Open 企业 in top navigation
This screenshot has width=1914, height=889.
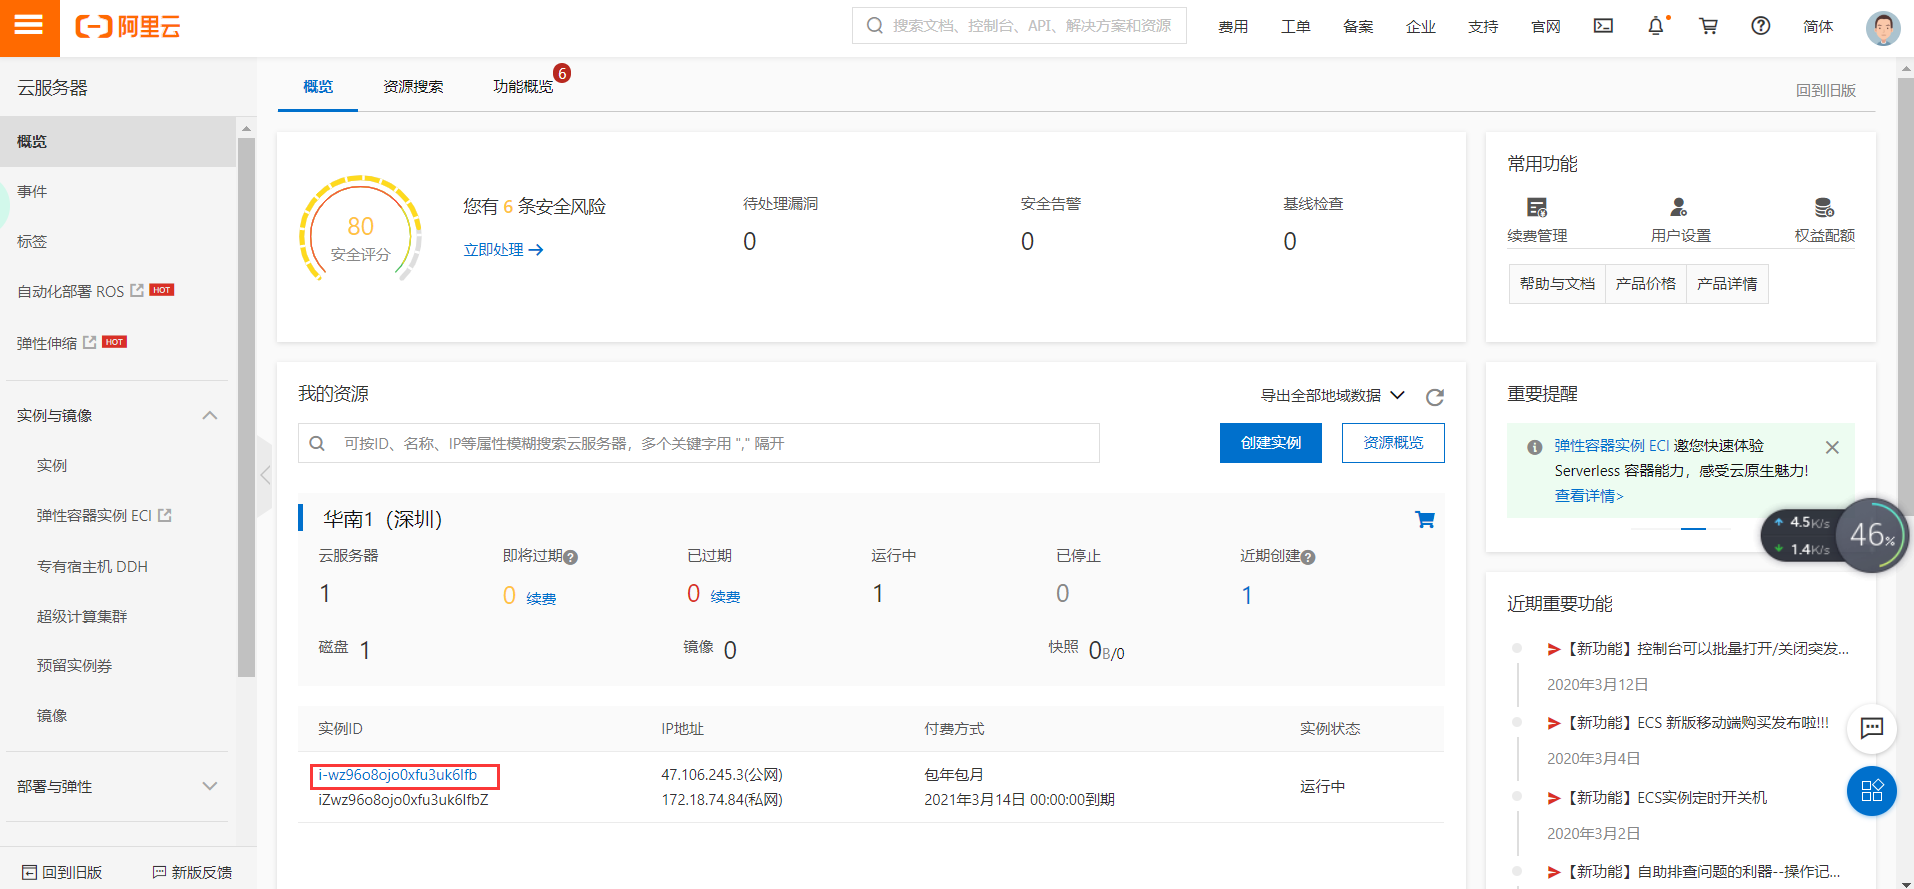[x=1421, y=27]
